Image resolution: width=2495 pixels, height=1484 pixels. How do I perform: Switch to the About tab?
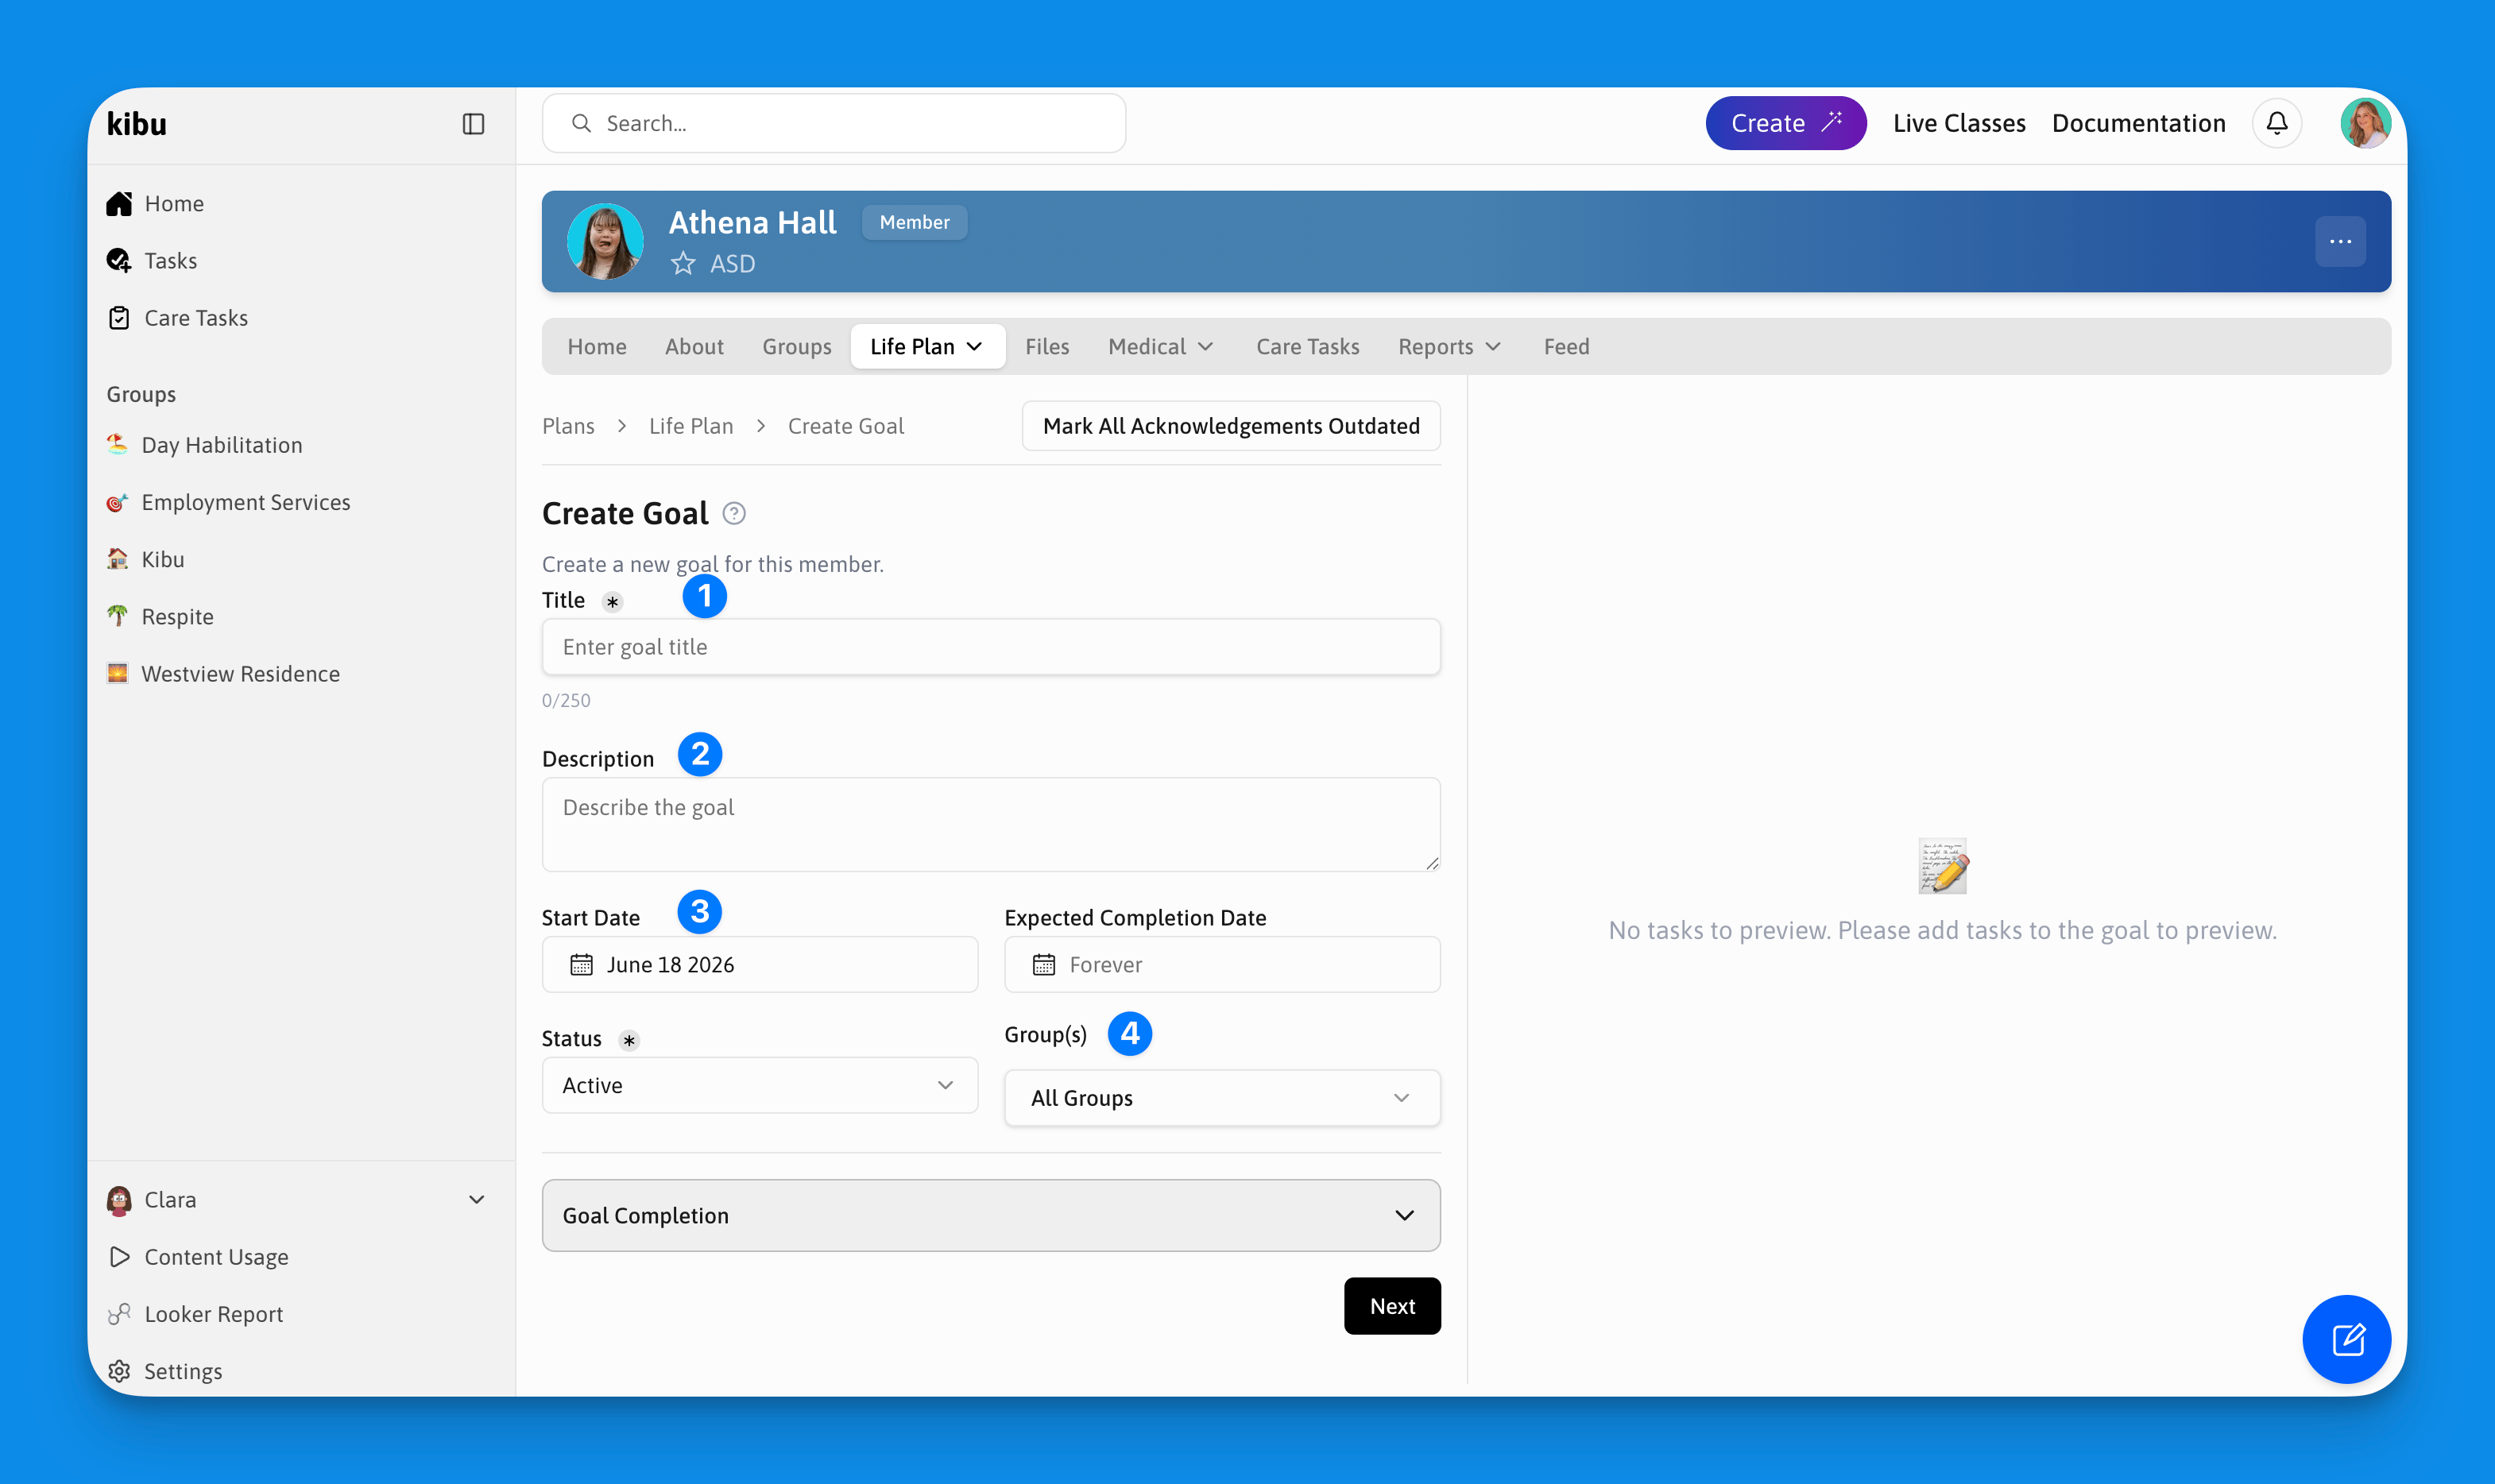click(x=694, y=346)
